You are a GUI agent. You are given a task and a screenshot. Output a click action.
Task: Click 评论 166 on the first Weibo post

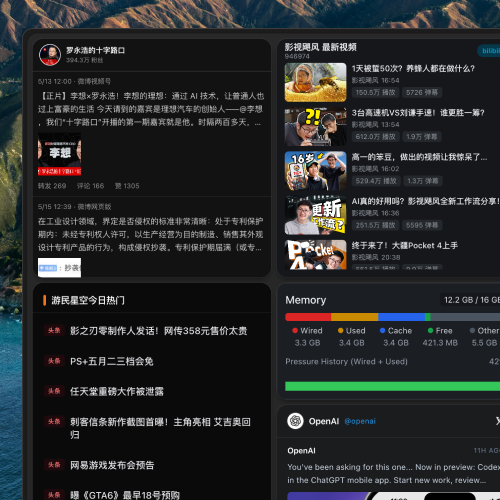91,186
